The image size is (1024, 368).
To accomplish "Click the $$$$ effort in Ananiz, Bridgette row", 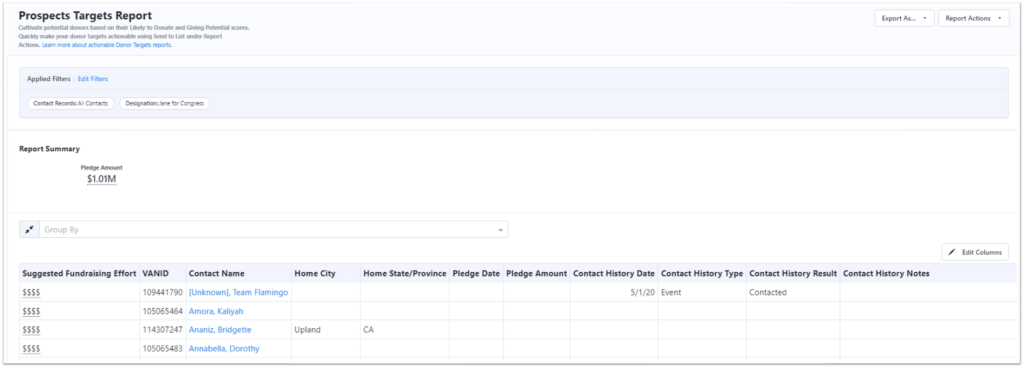I will pos(31,330).
